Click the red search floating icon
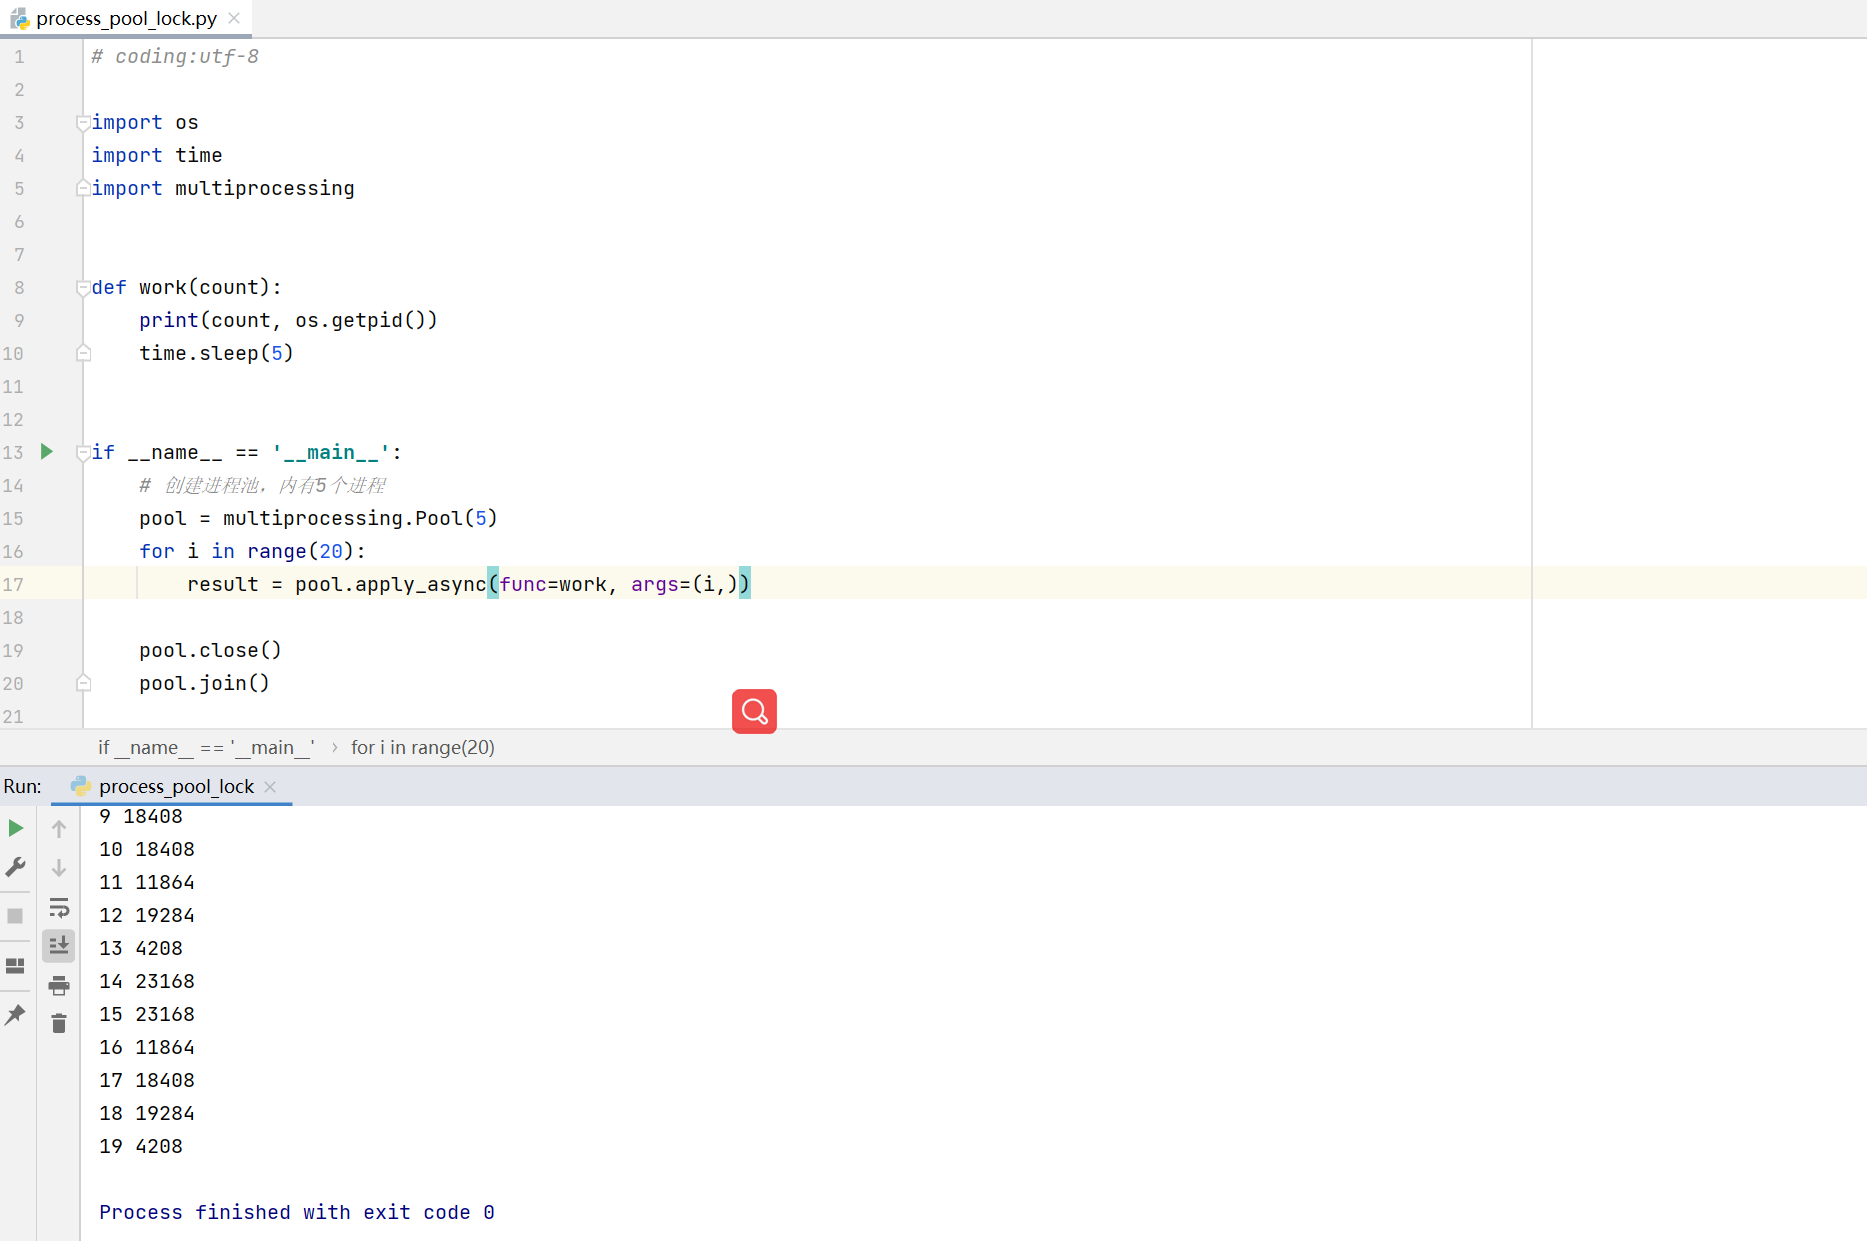Image resolution: width=1867 pixels, height=1241 pixels. pos(754,711)
